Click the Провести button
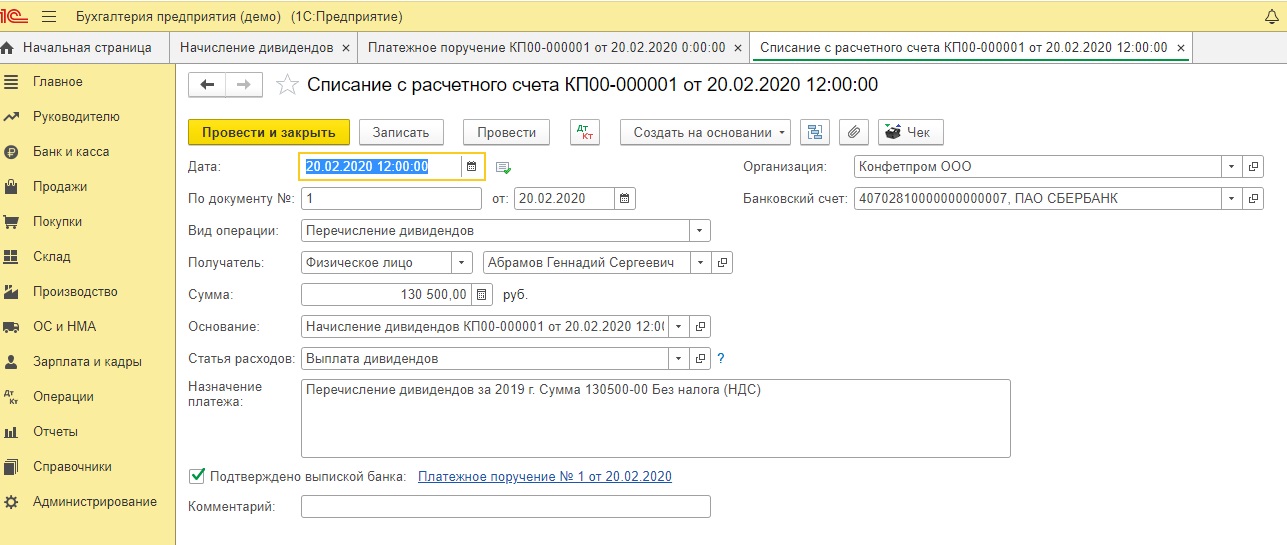This screenshot has width=1287, height=545. (x=507, y=132)
